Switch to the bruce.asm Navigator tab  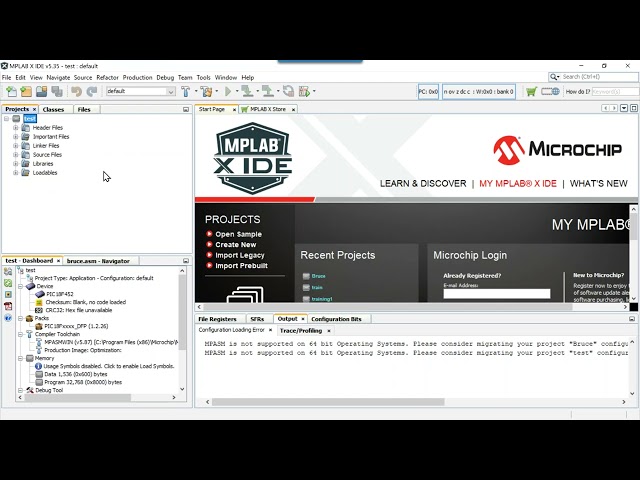click(98, 261)
